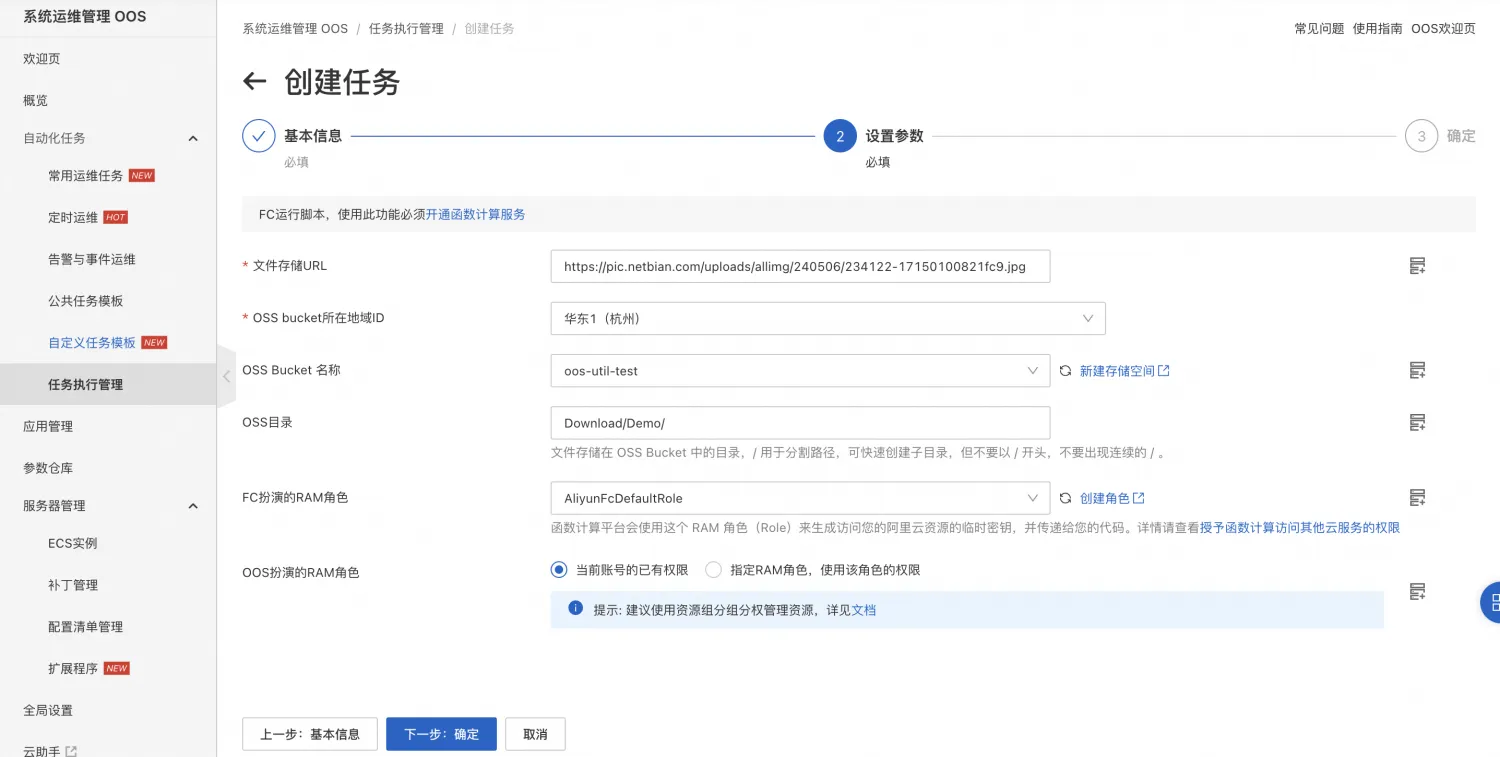Image resolution: width=1500 pixels, height=757 pixels.
Task: Open 常用运维任务 in the sidebar
Action: point(86,176)
